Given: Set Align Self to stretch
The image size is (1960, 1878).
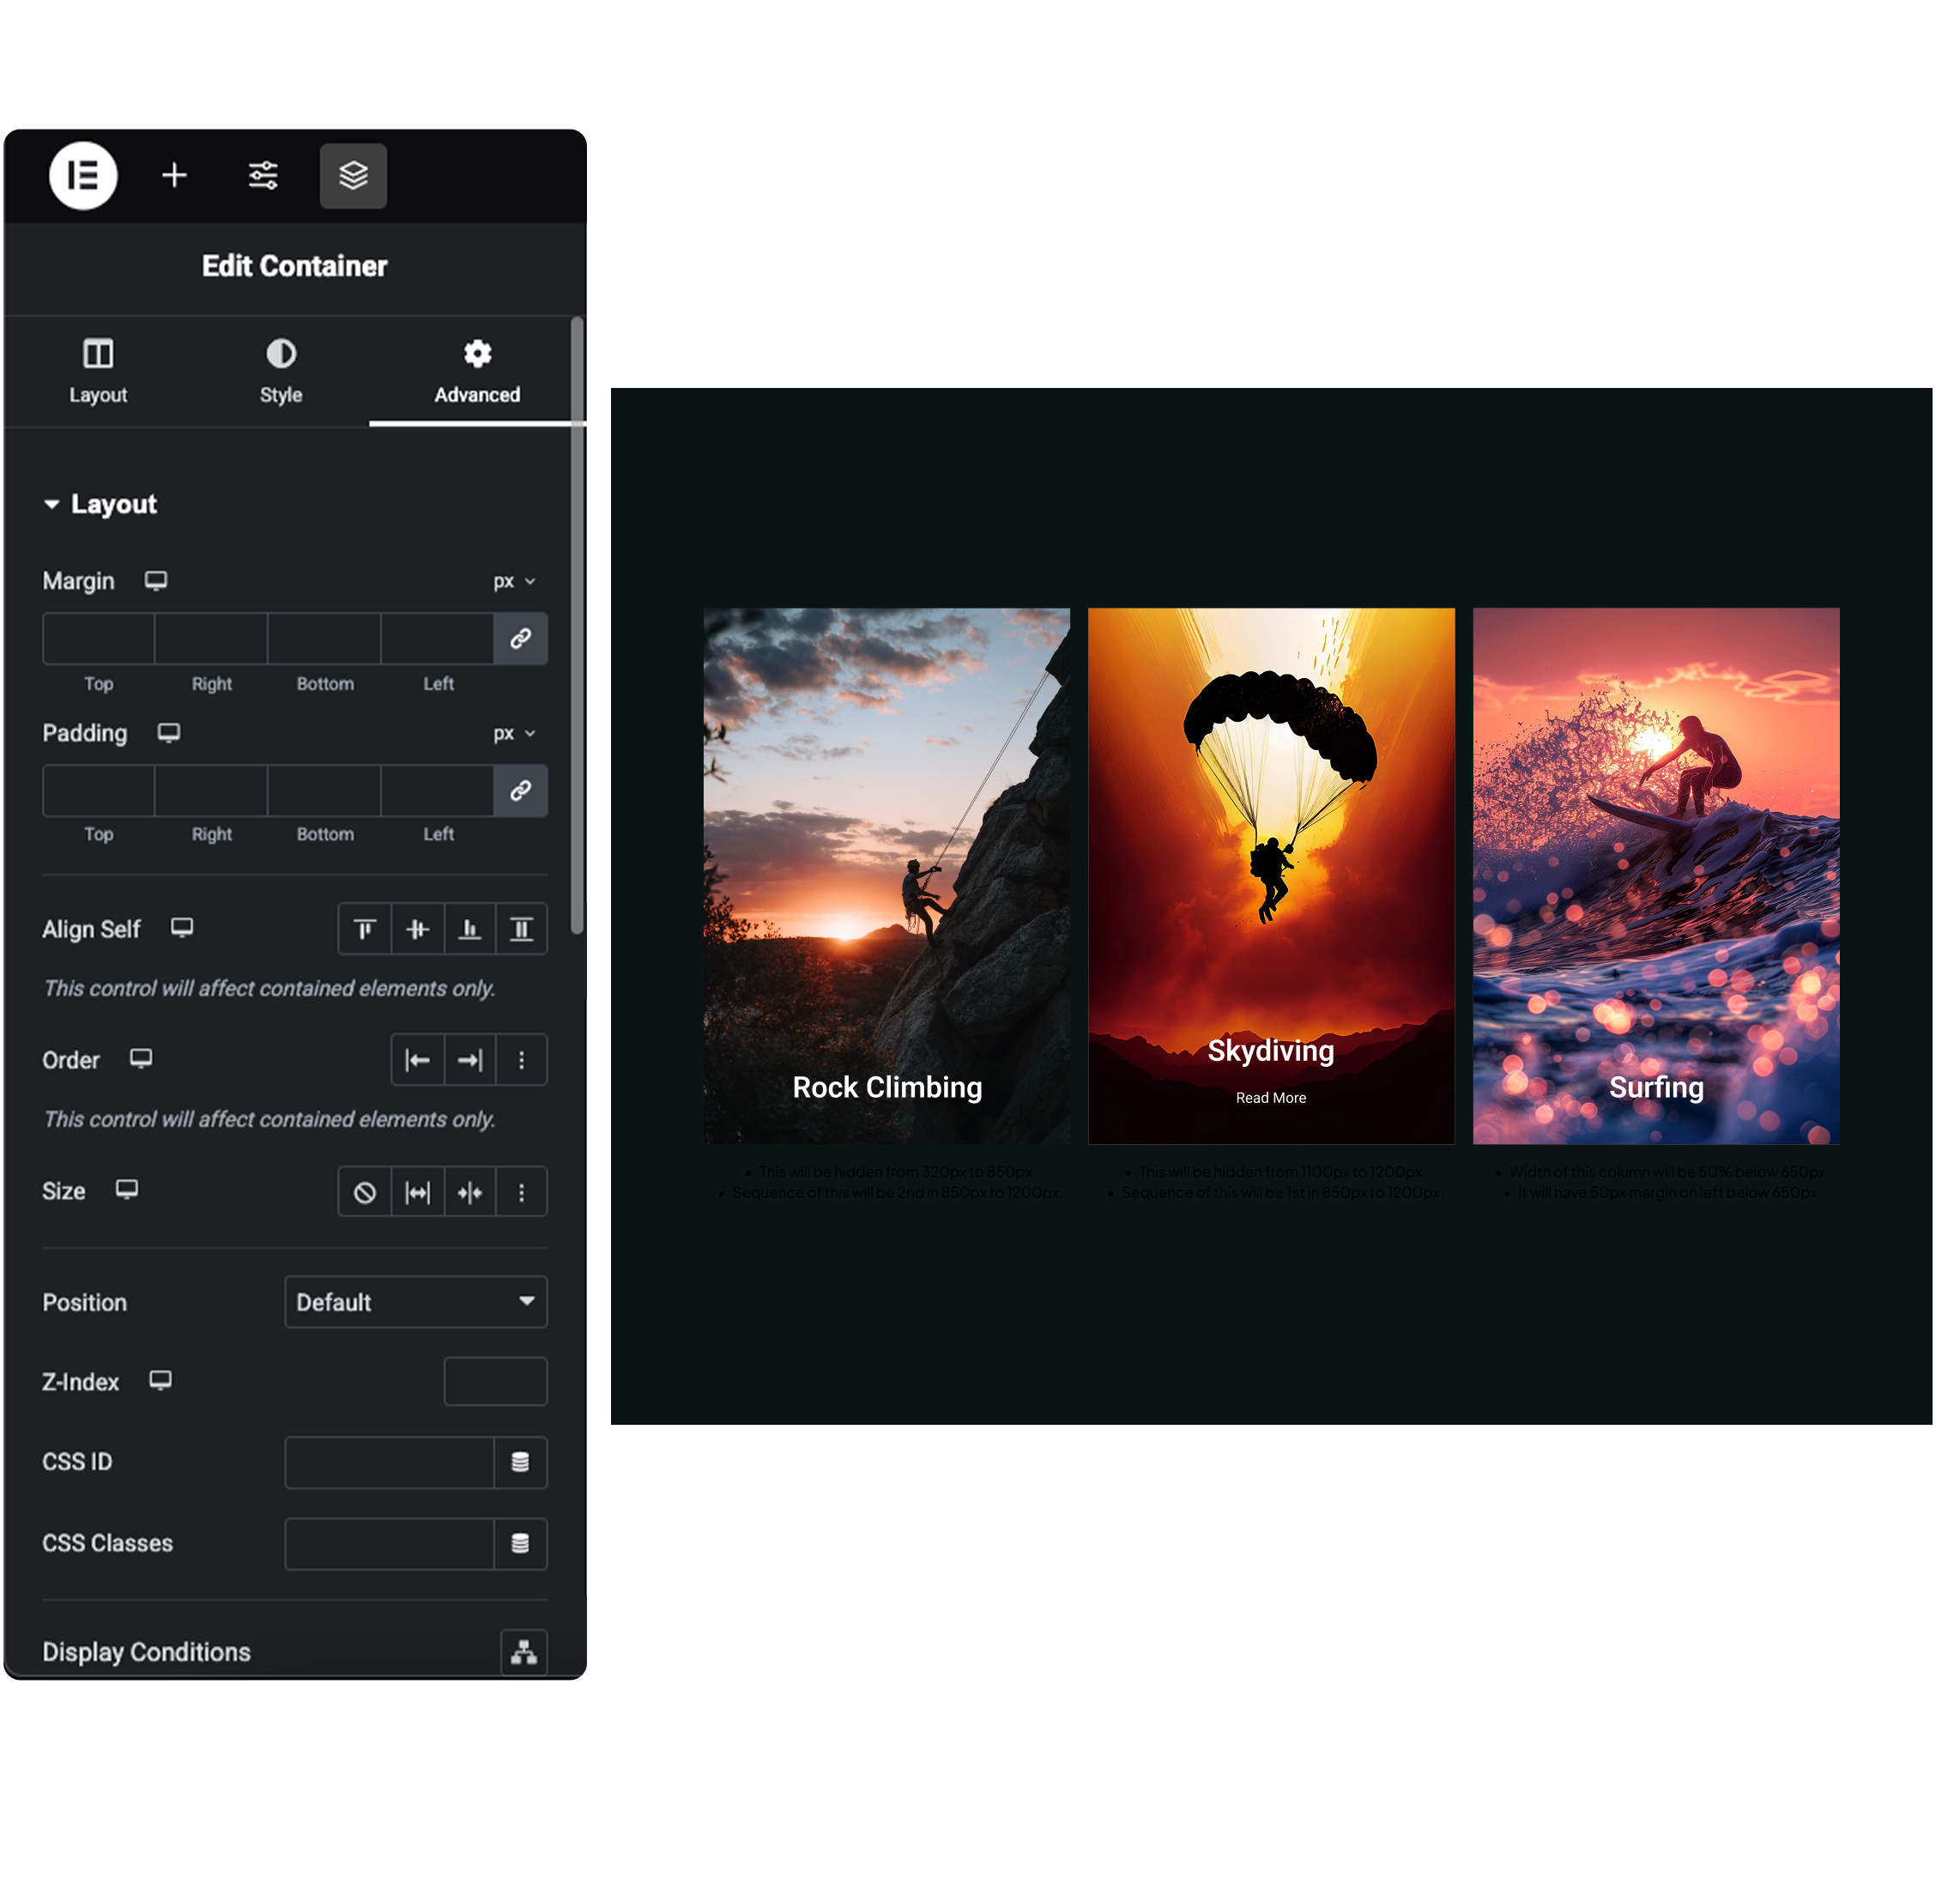Looking at the screenshot, I should click(522, 930).
